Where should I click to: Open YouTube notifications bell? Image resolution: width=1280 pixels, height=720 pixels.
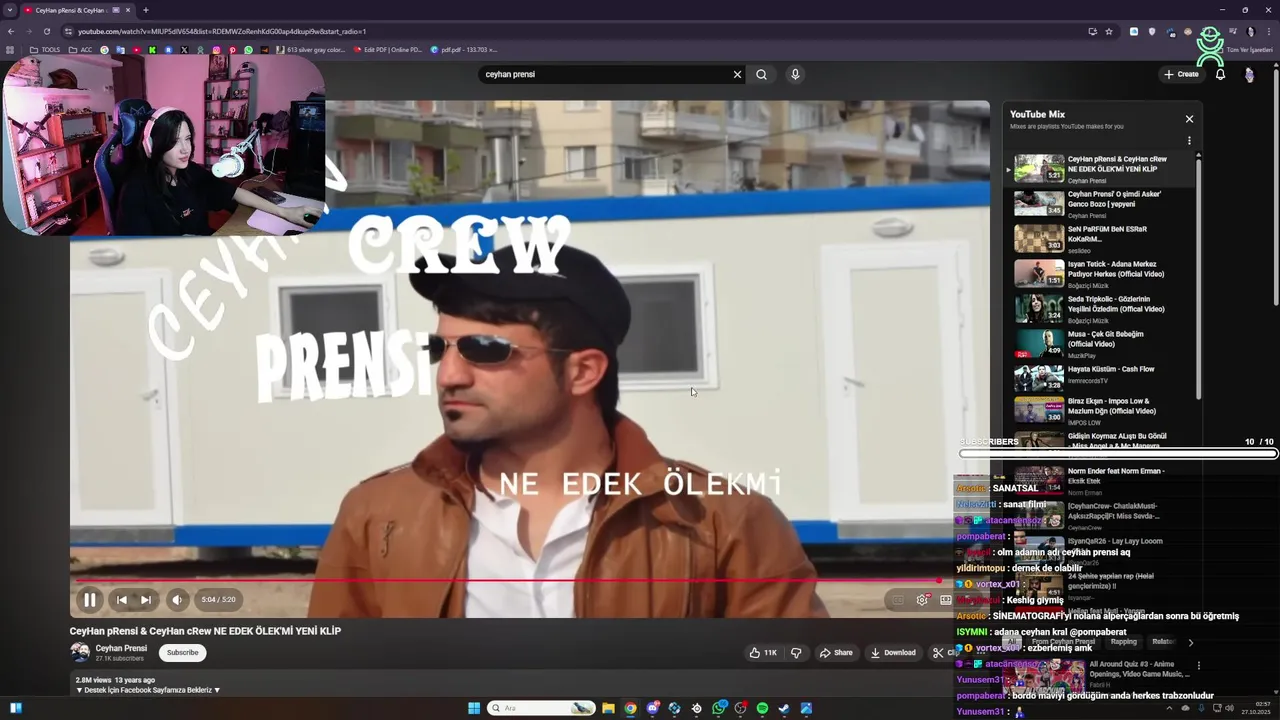1220,74
